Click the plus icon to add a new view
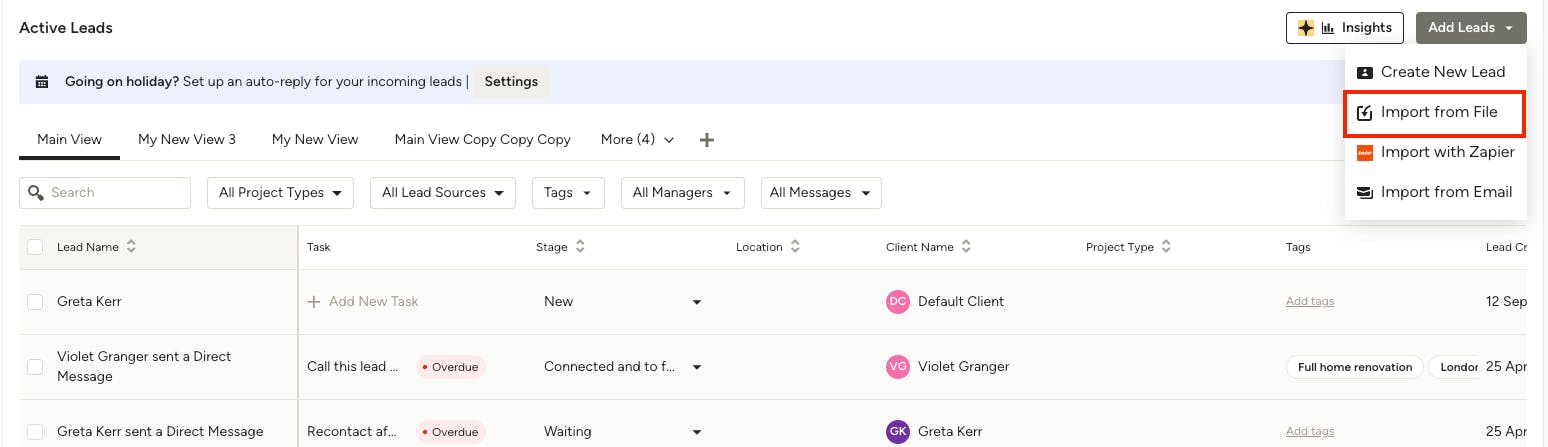1548x447 pixels. pyautogui.click(x=706, y=140)
